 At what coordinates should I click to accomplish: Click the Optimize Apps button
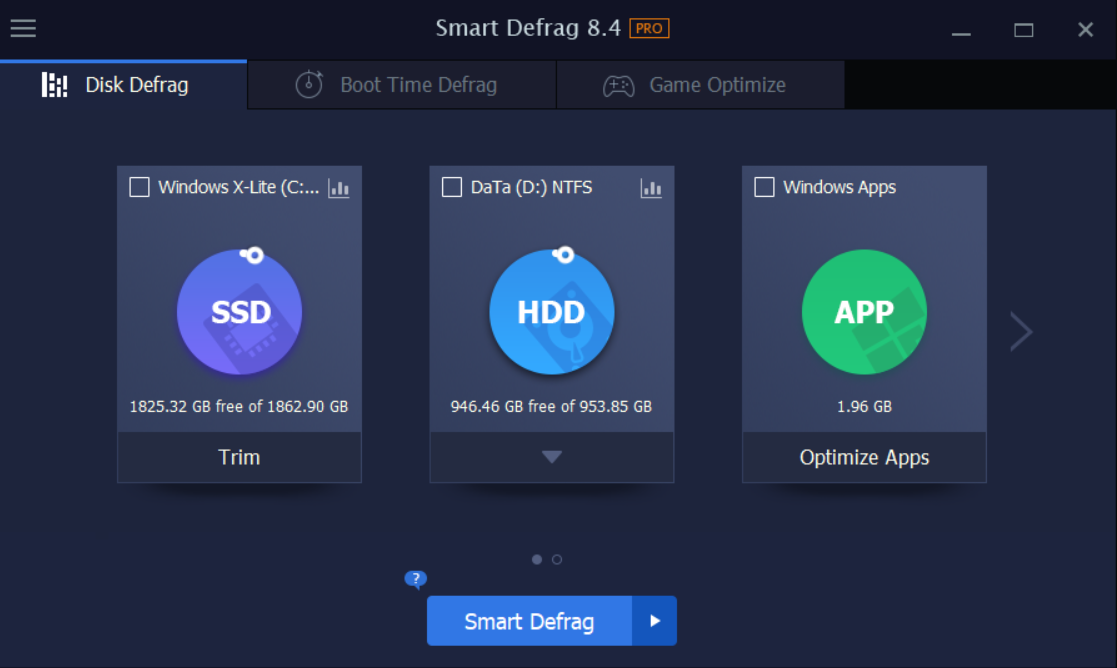click(864, 457)
